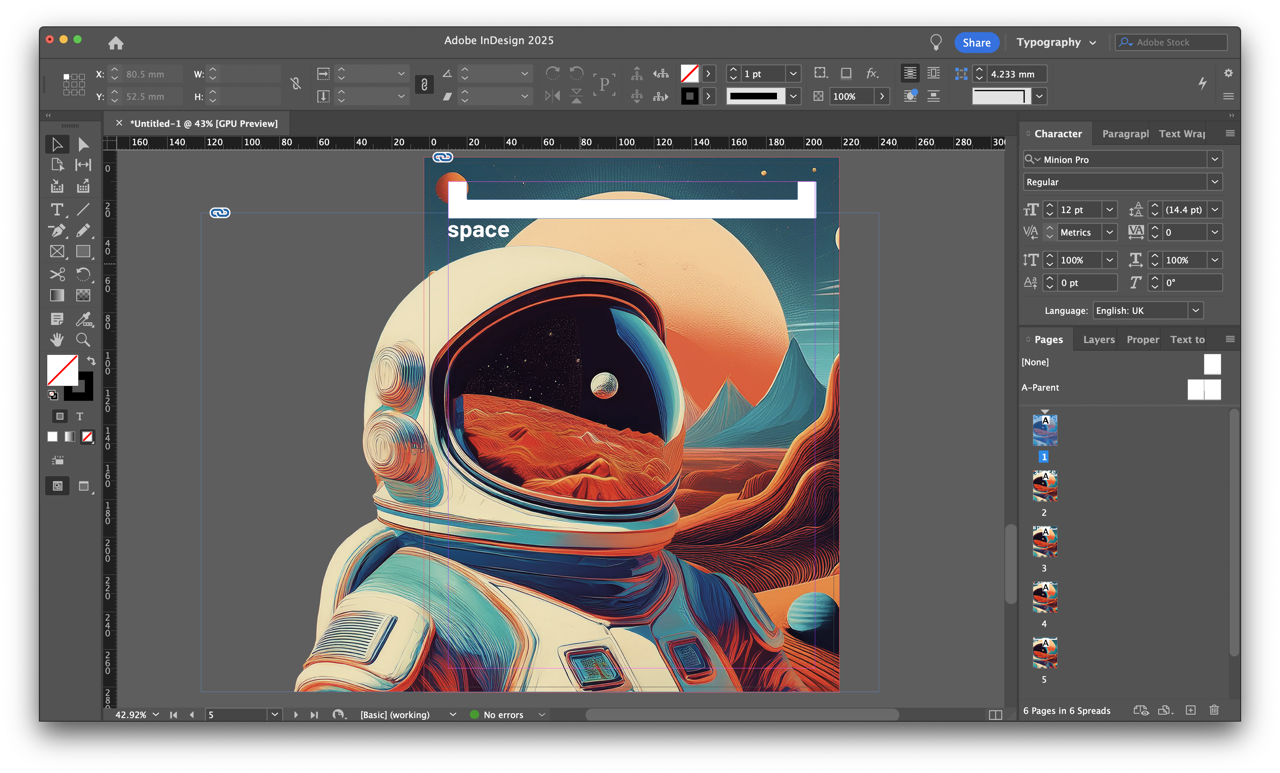Pick the Gradient Feather tool

83,296
